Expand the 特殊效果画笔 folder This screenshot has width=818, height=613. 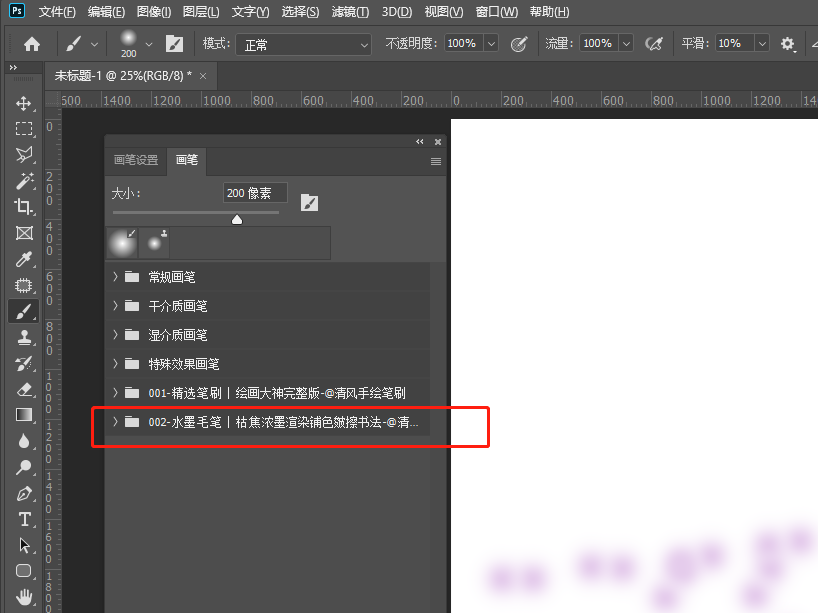[115, 364]
